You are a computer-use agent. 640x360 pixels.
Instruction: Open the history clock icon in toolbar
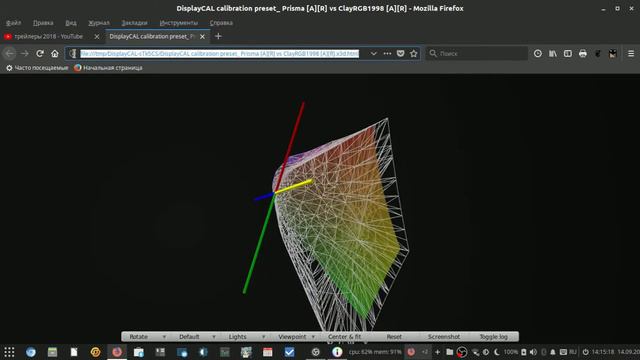[538, 53]
